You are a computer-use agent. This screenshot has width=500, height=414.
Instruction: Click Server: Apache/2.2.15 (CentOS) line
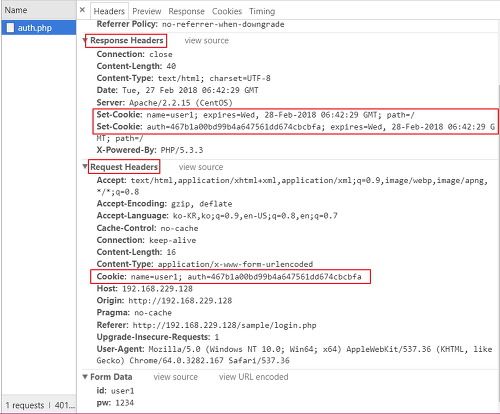pos(165,103)
